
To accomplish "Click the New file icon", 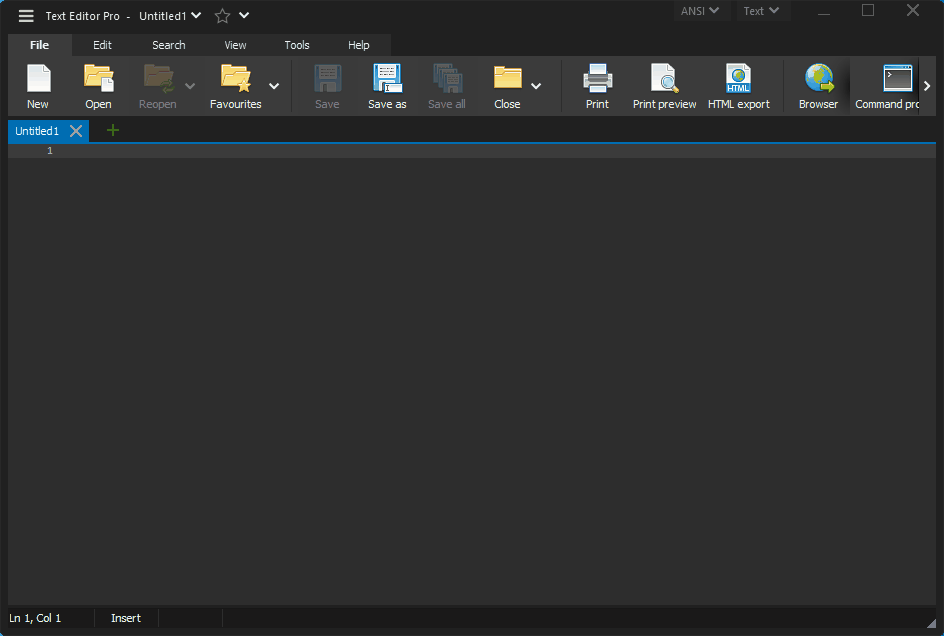I will point(38,80).
